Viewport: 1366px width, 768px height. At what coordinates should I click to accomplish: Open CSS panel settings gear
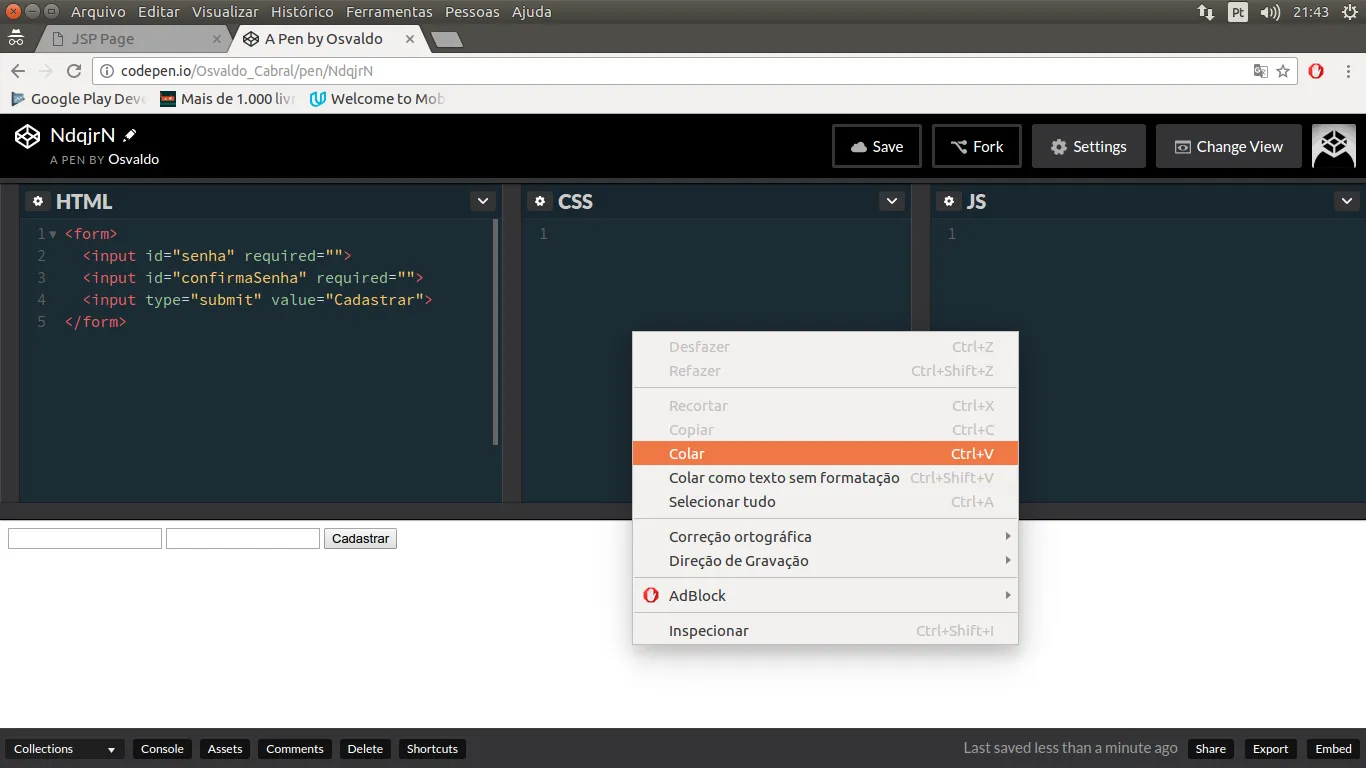click(540, 201)
